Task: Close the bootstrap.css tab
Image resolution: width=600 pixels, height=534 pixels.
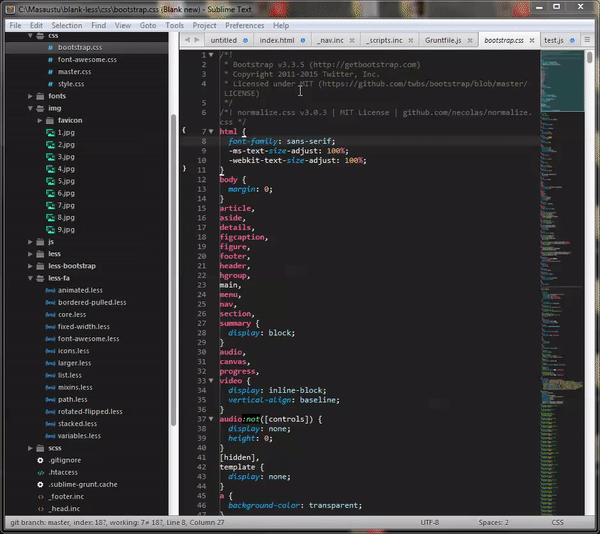Action: (x=532, y=40)
